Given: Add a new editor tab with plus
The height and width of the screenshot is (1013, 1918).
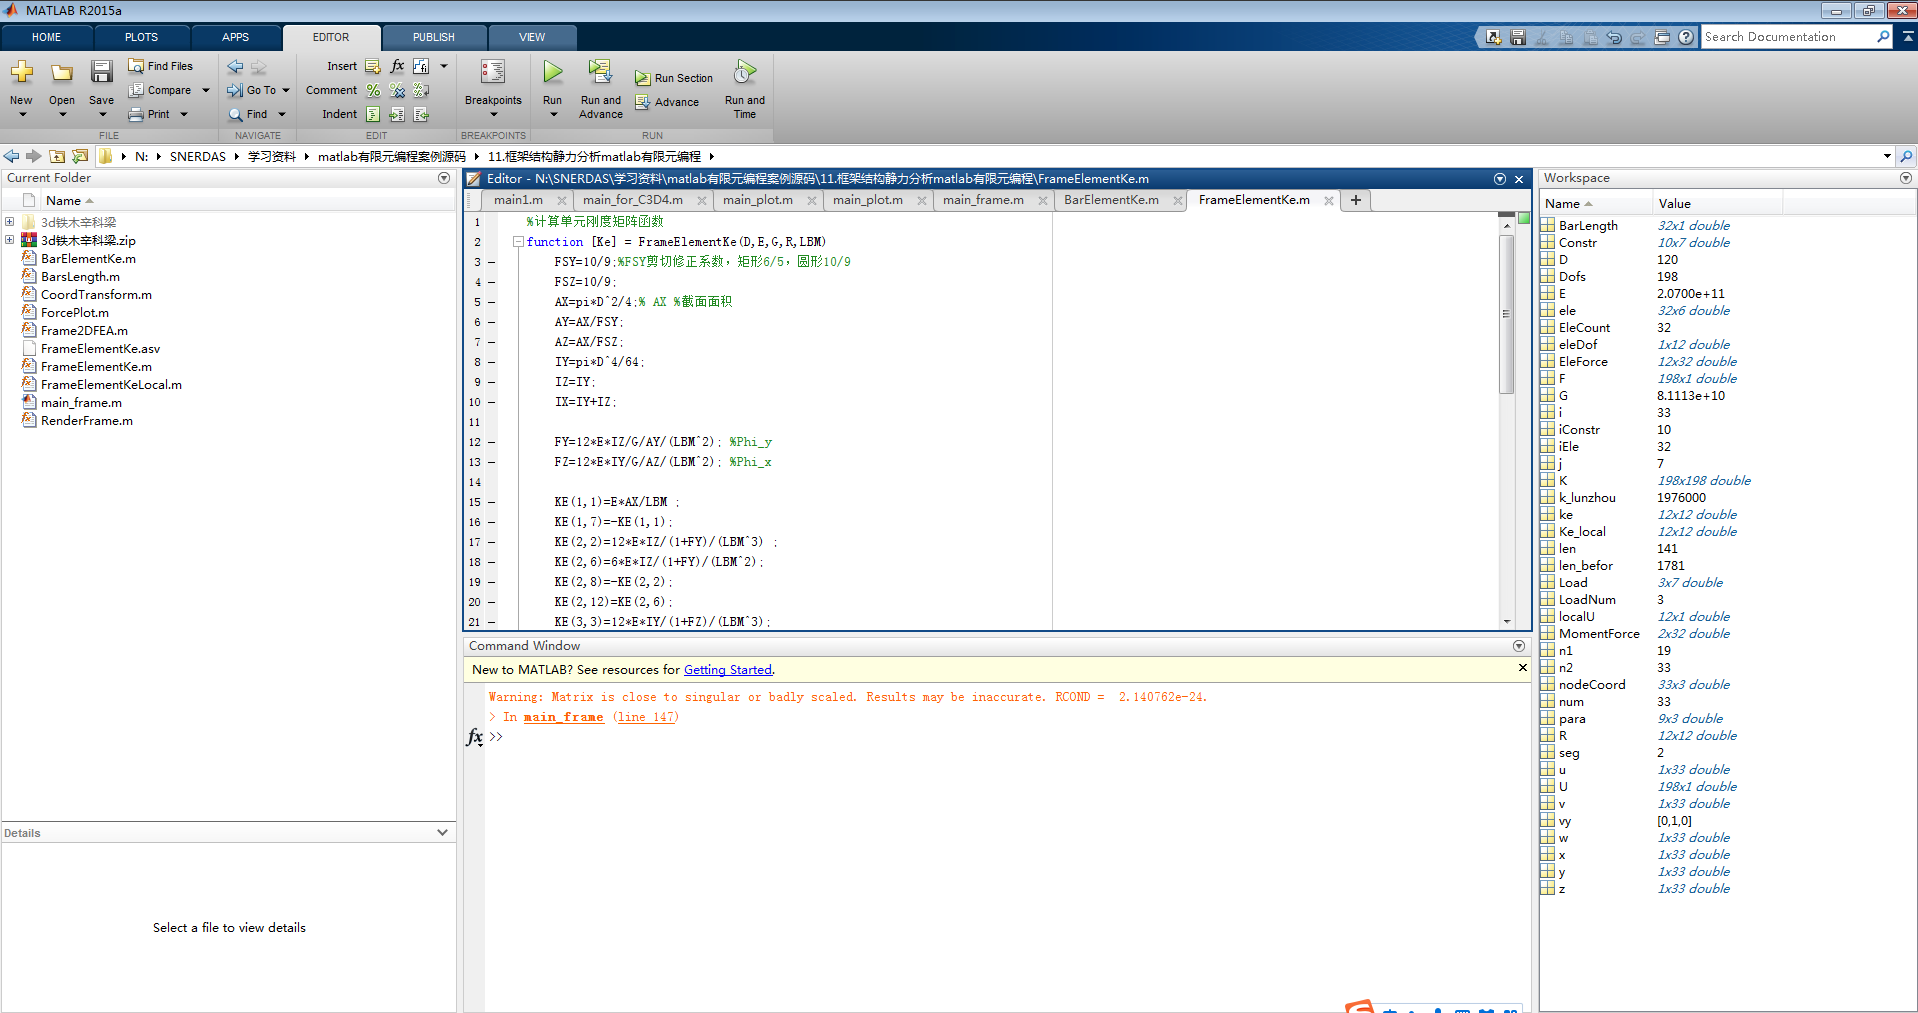Looking at the screenshot, I should point(1356,200).
